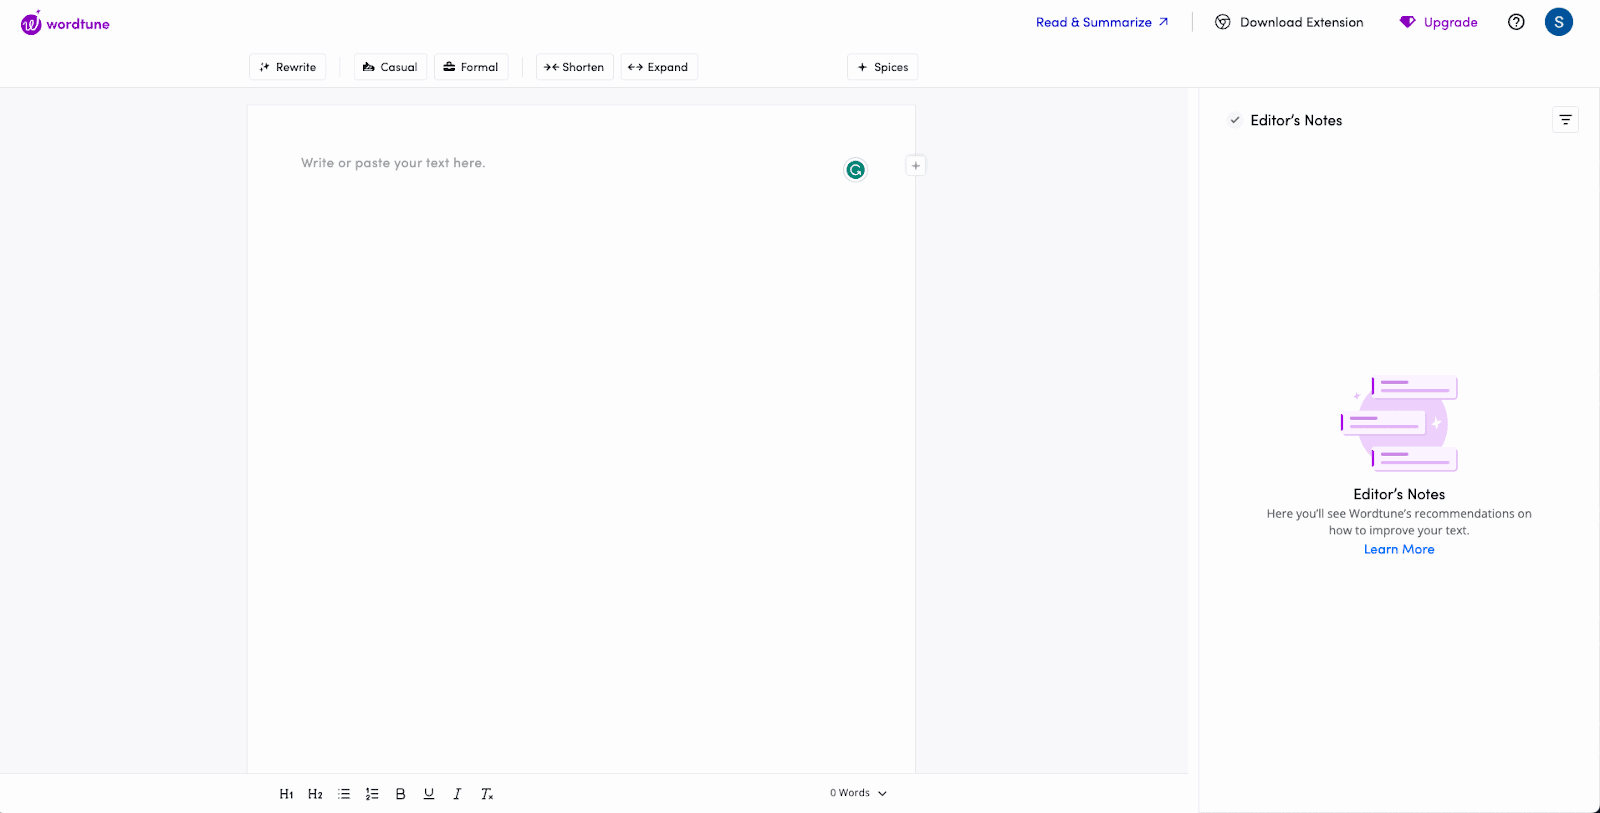
Task: Insert a numbered list
Action: 372,794
